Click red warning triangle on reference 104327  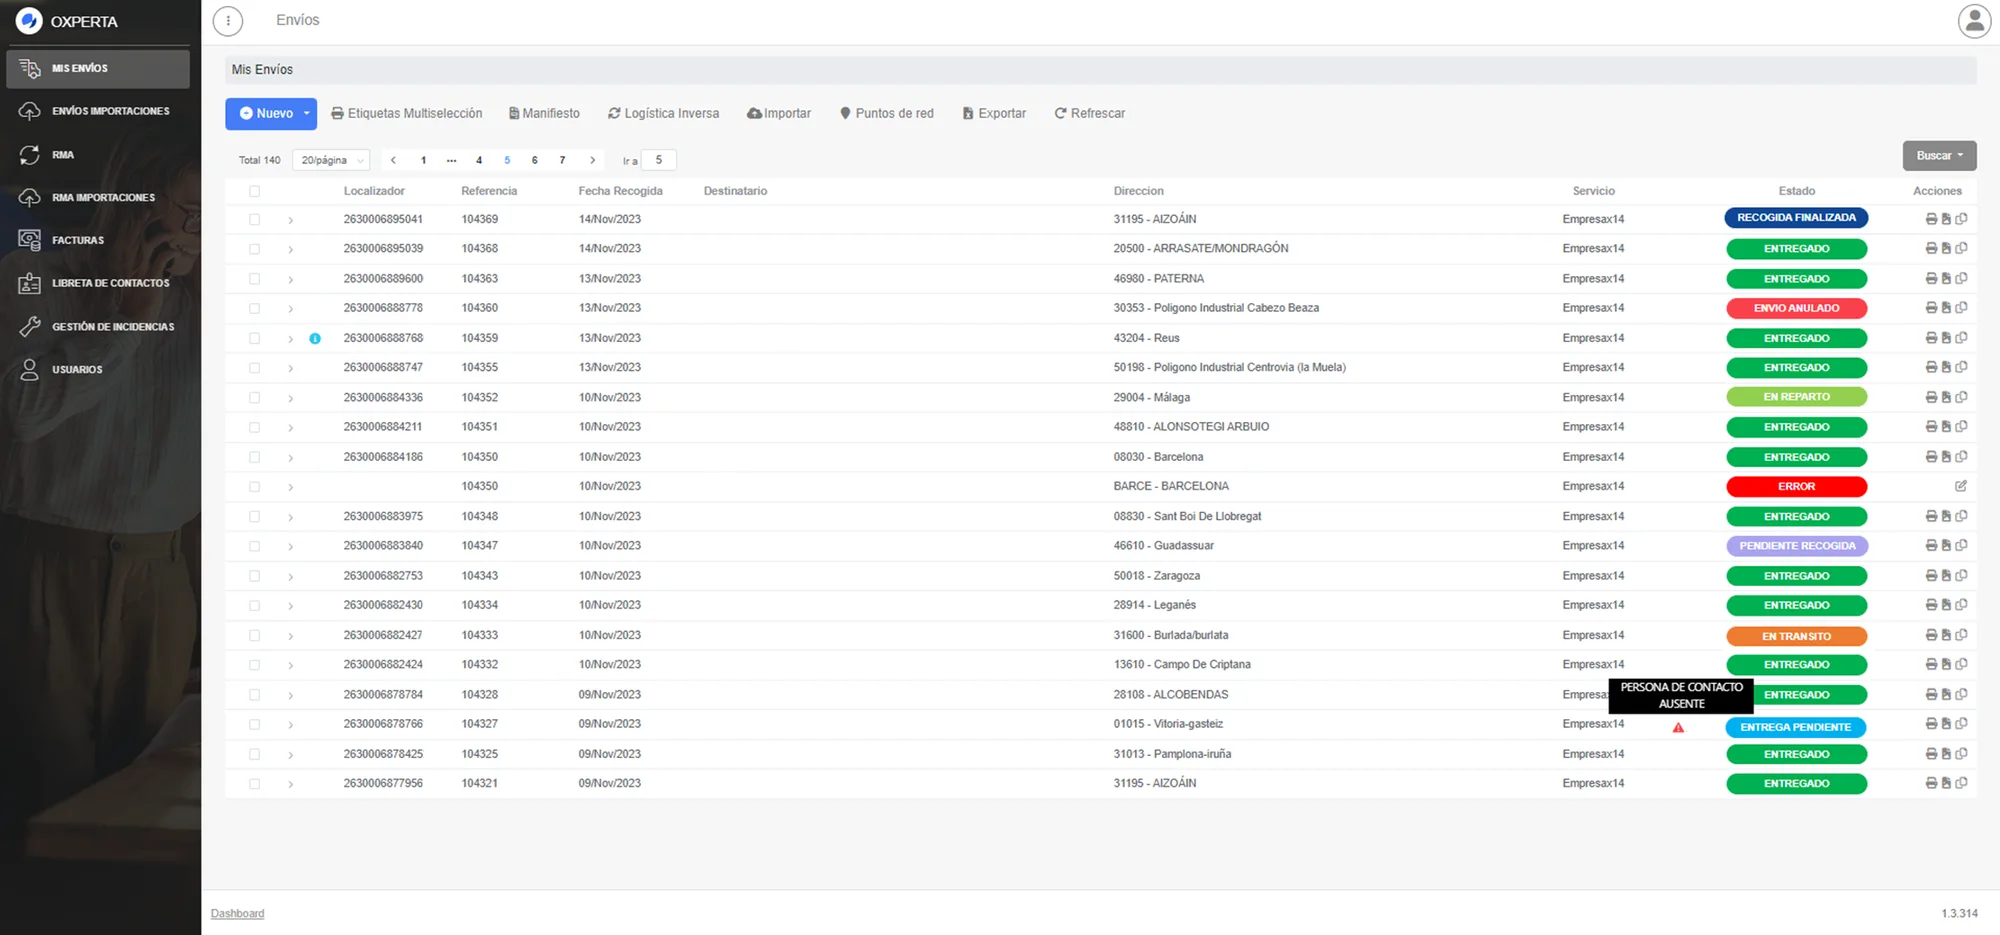[1678, 727]
